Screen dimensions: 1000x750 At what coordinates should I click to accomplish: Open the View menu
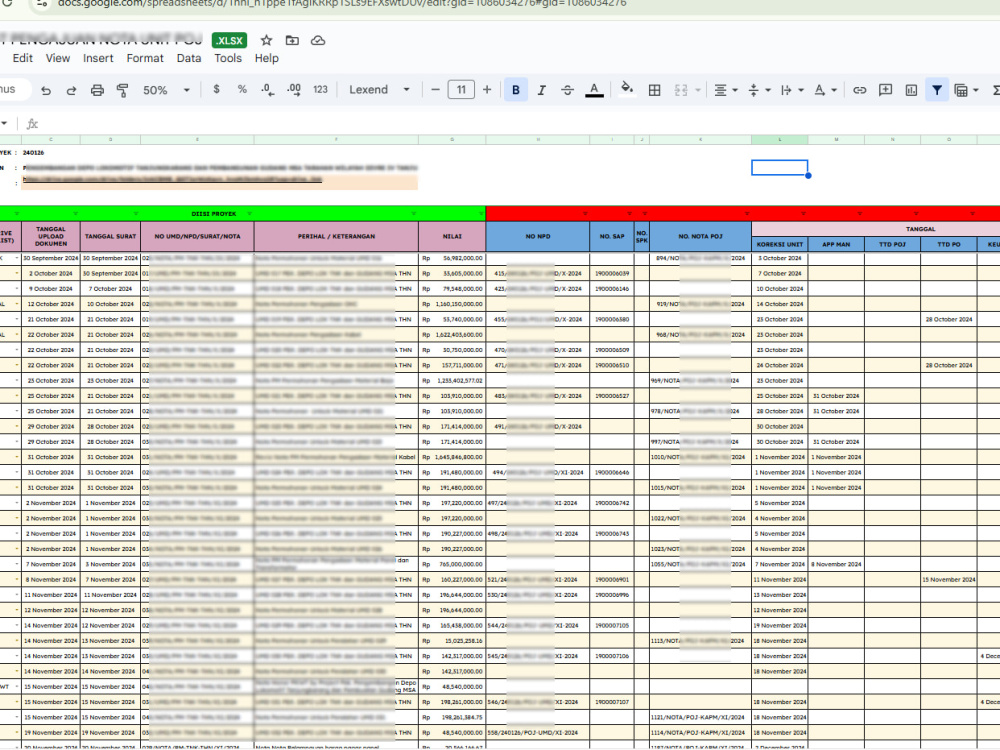click(57, 58)
